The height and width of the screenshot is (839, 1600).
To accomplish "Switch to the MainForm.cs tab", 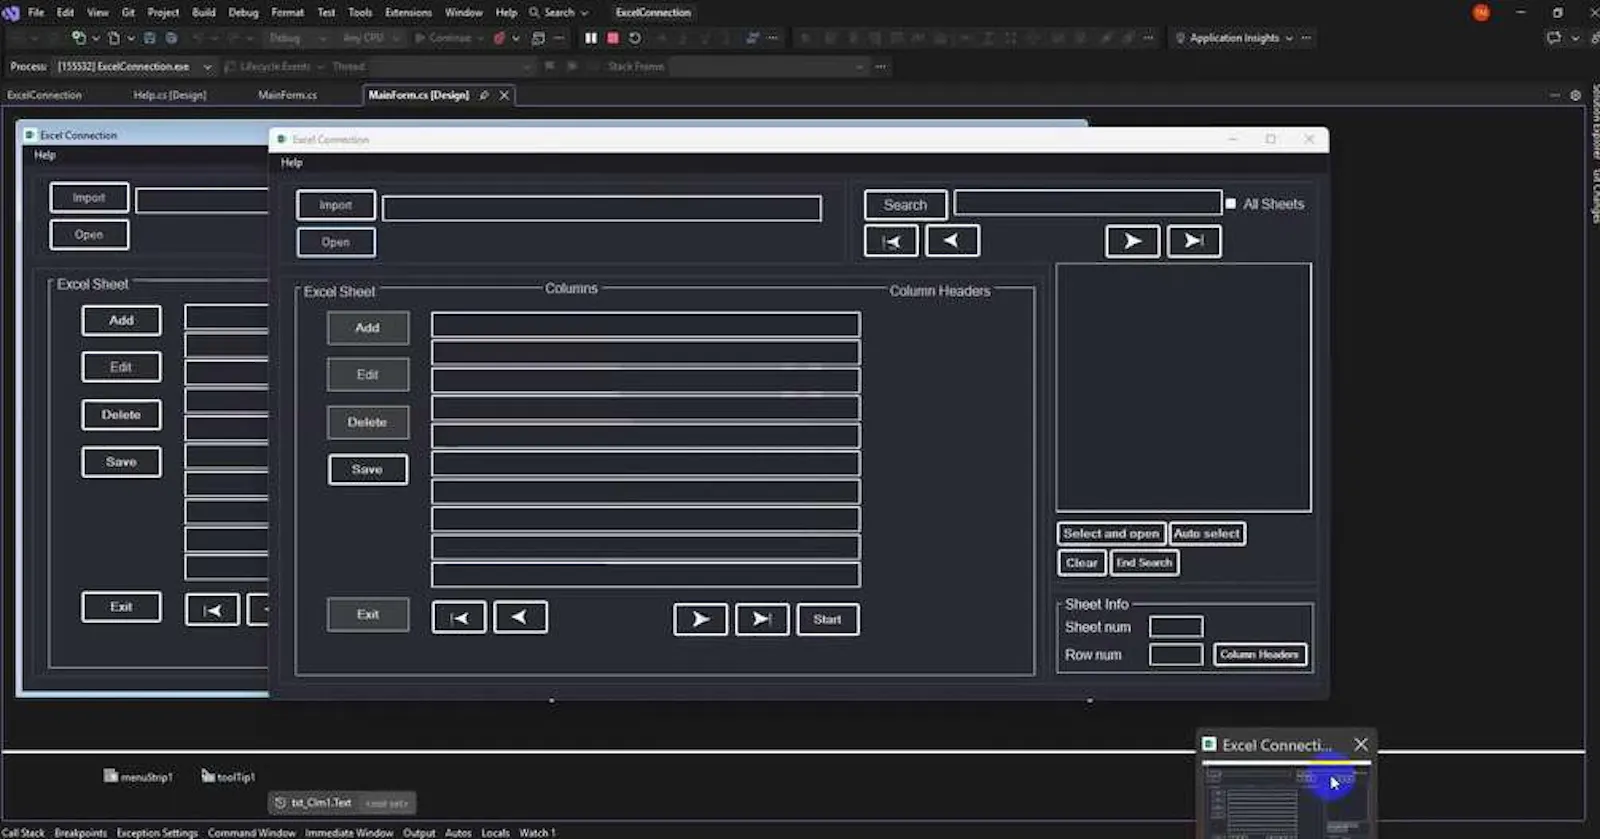I will click(x=287, y=95).
